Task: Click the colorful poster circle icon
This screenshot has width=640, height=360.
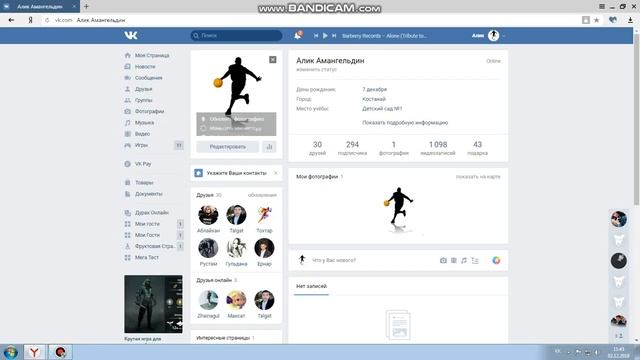Action: (x=496, y=260)
